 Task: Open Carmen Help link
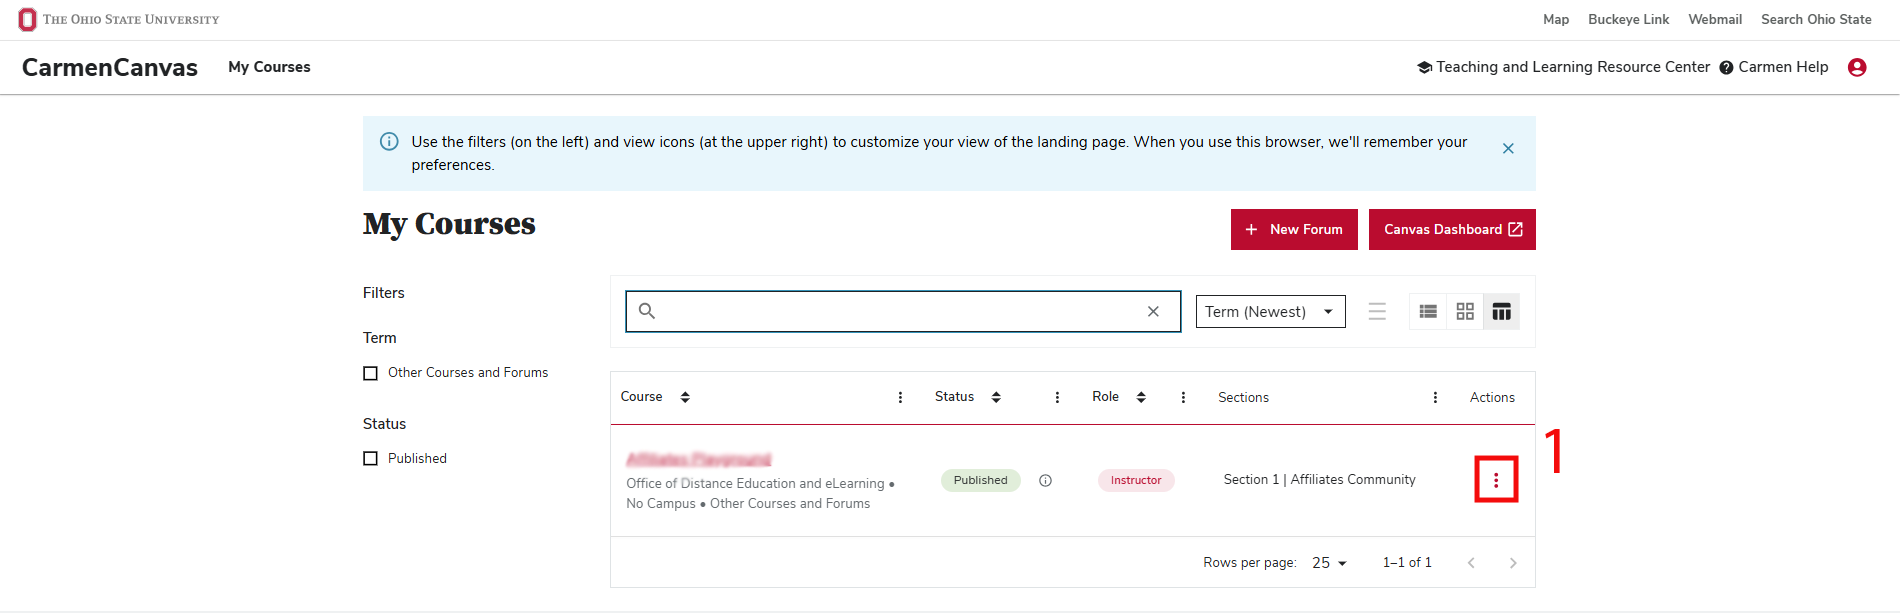[x=1783, y=67]
